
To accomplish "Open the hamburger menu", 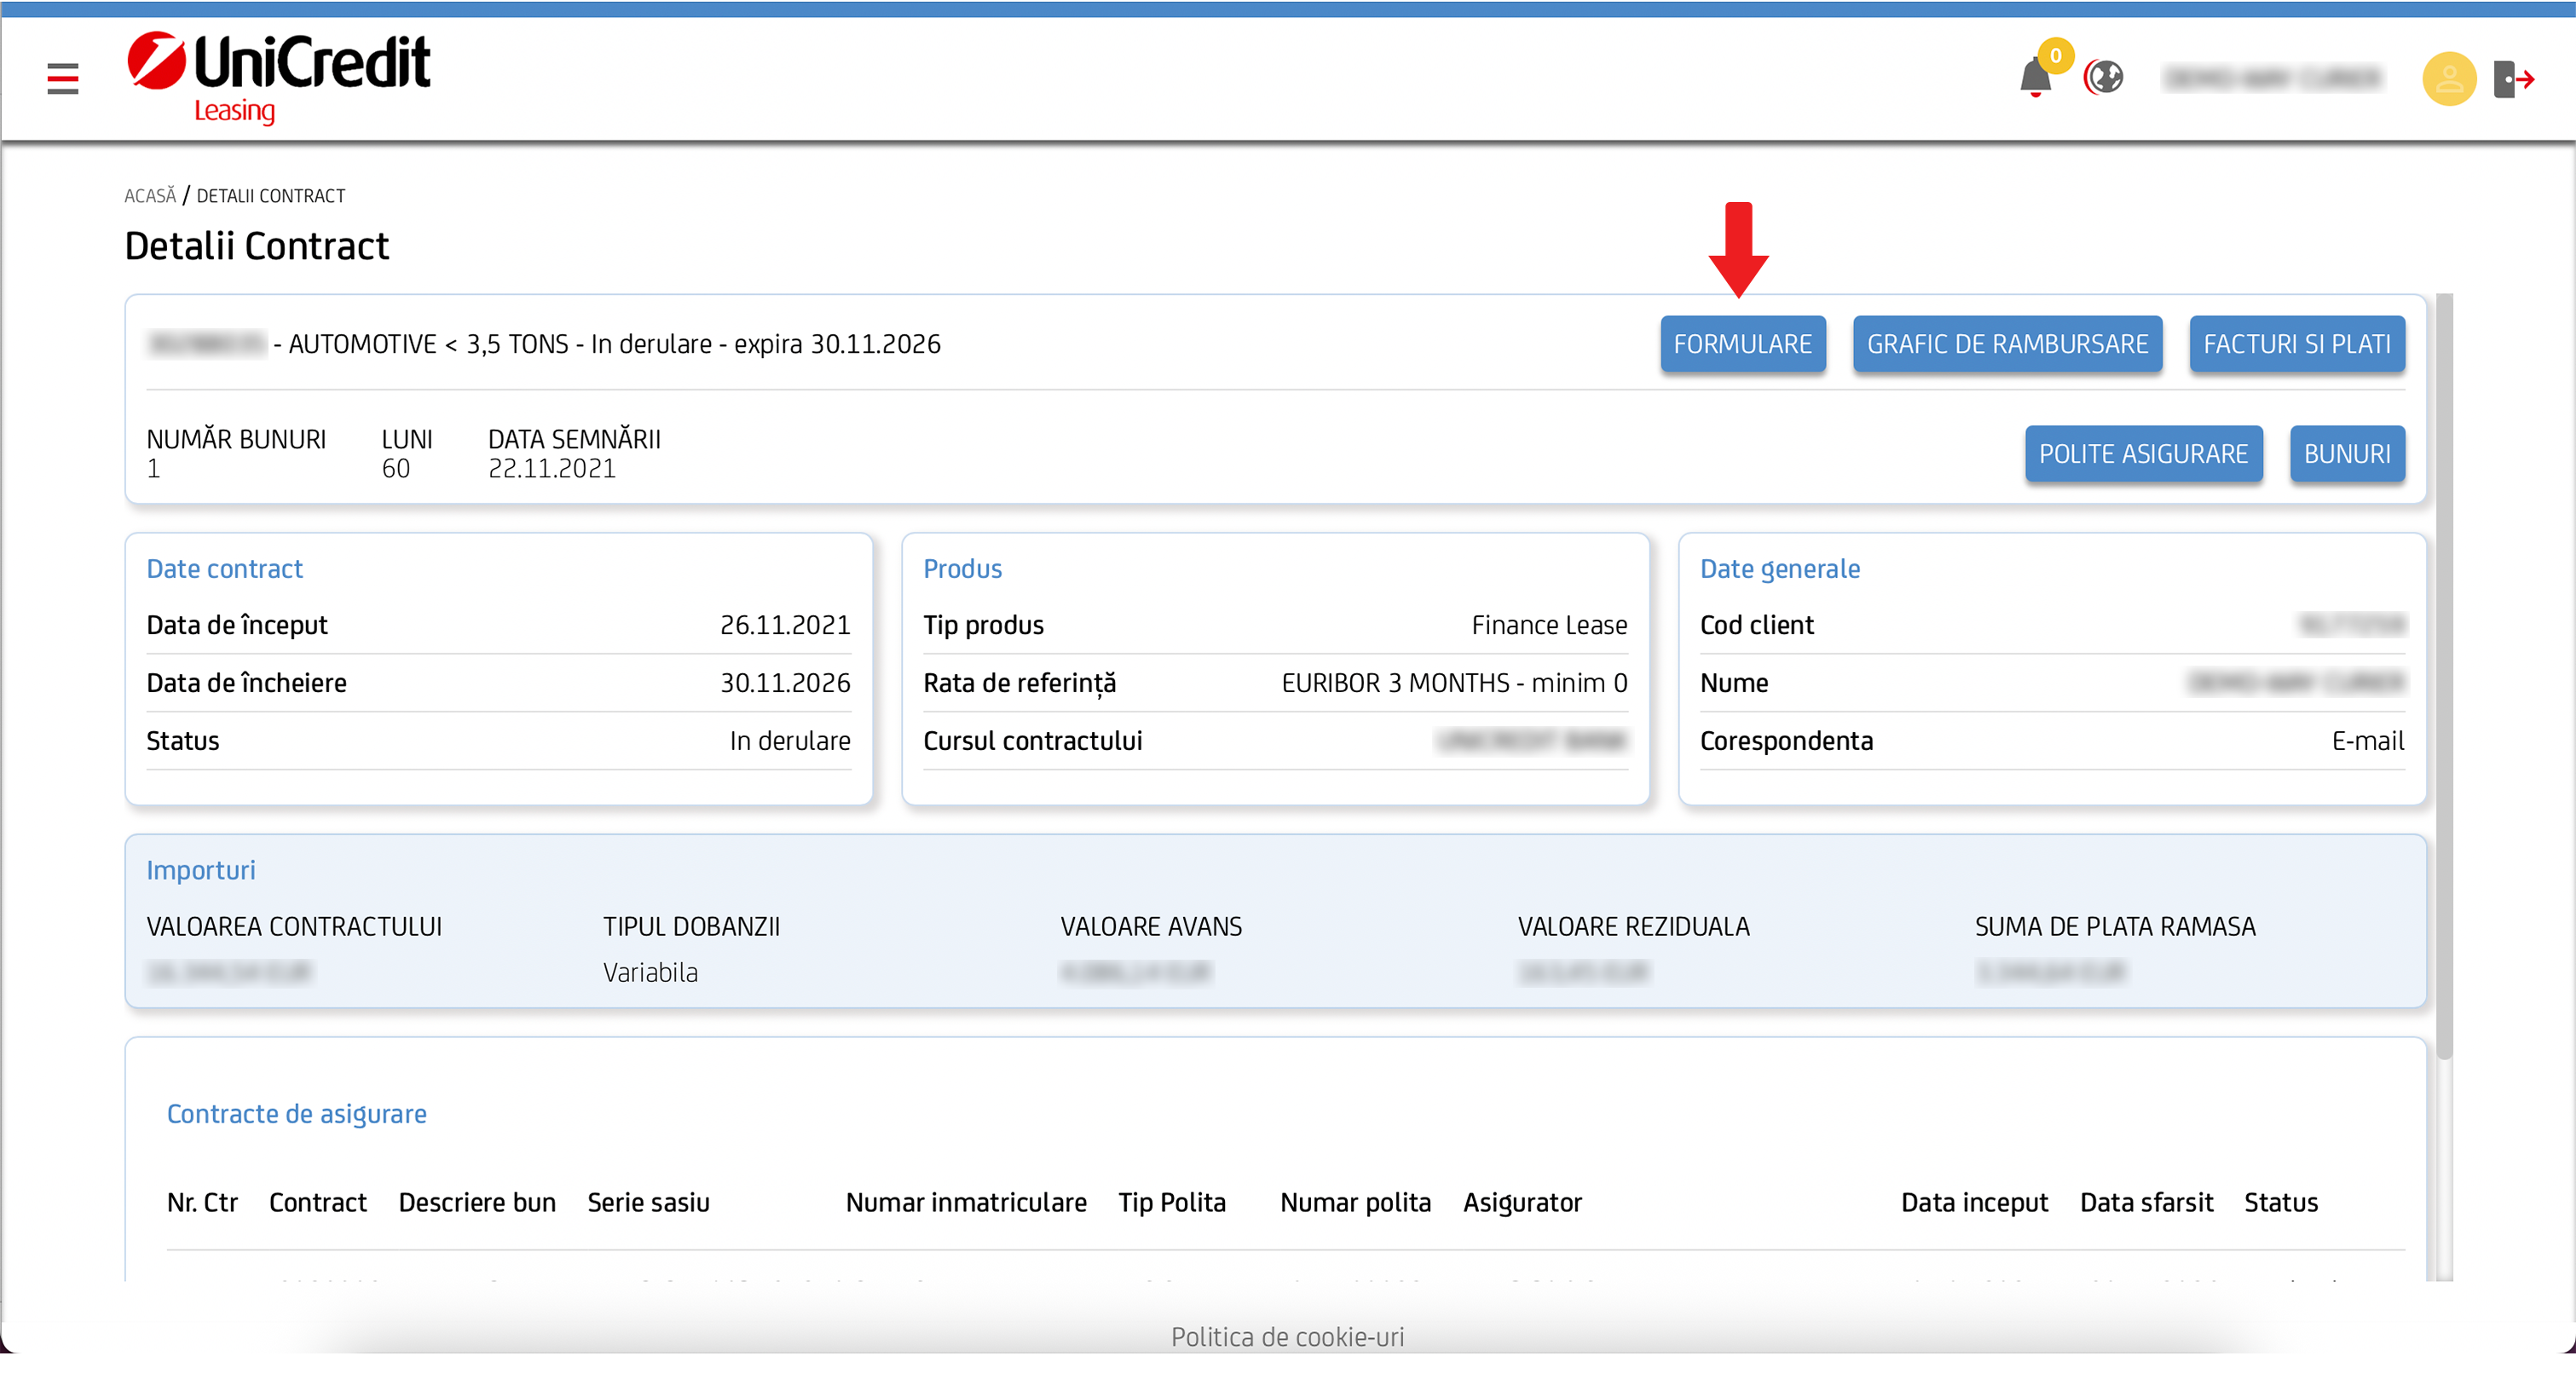I will tap(62, 79).
